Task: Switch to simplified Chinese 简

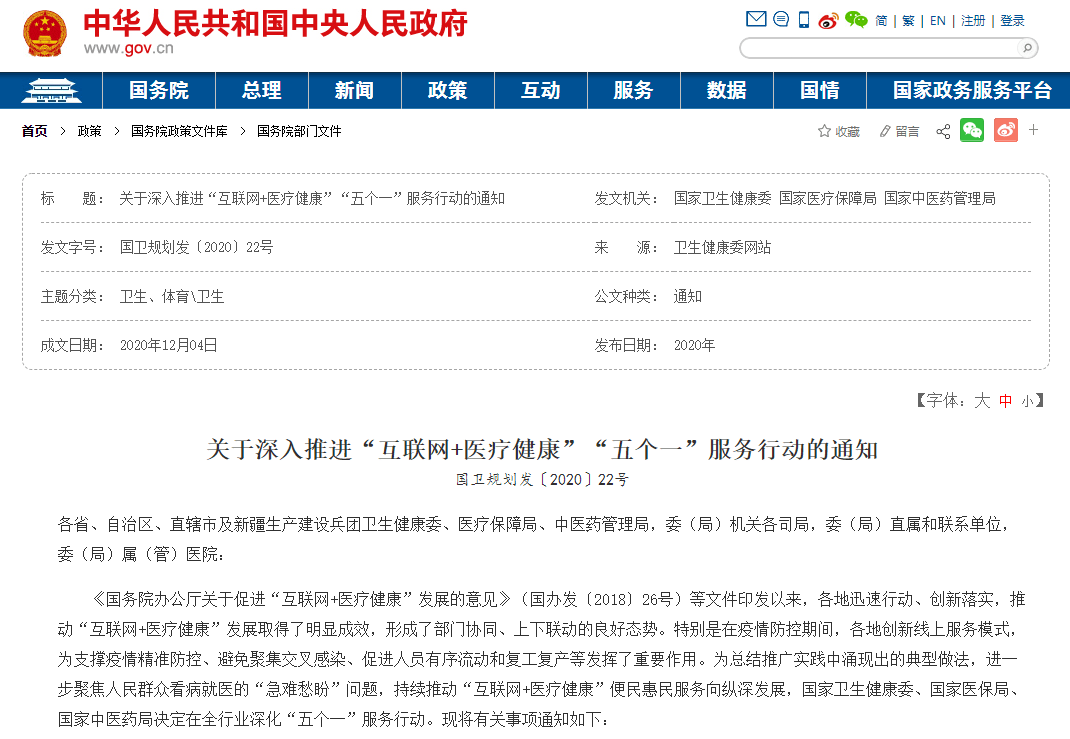Action: 881,21
